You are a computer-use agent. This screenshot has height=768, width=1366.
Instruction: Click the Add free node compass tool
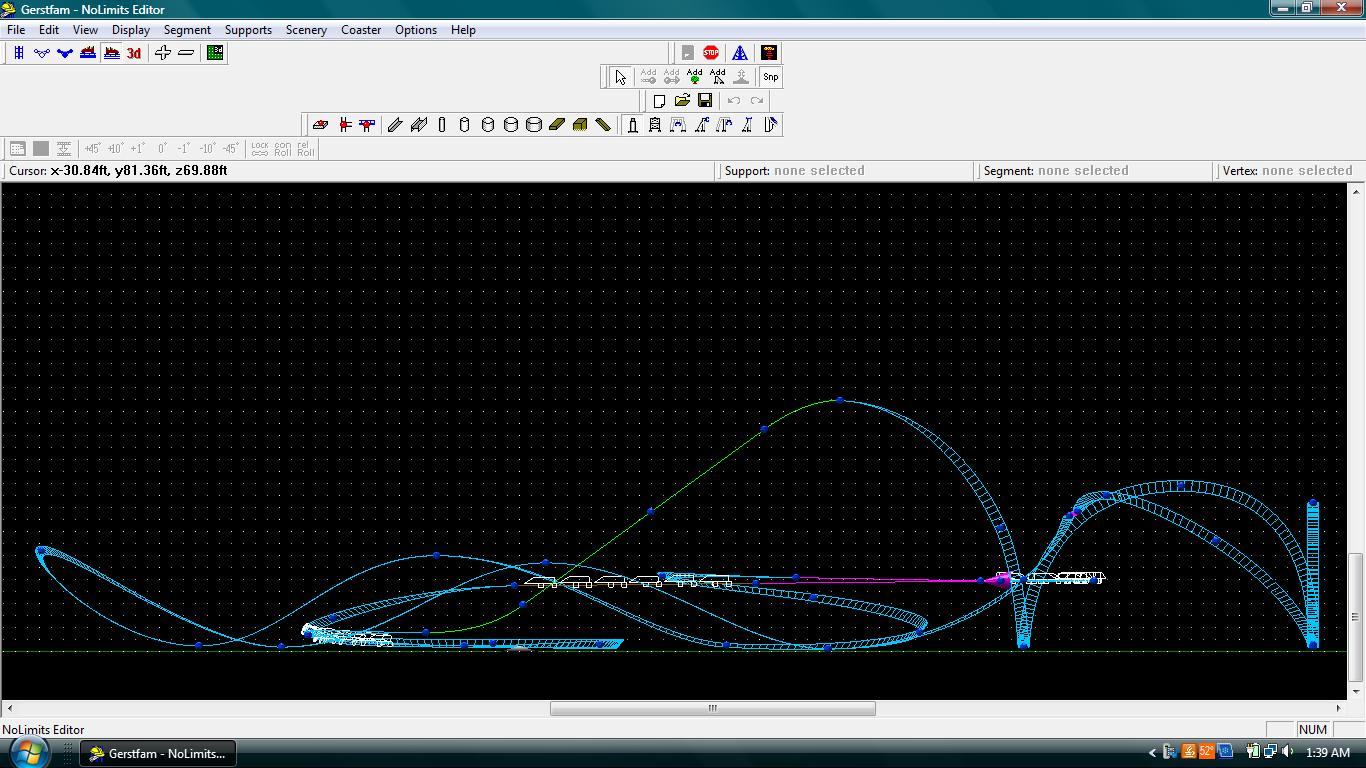(717, 77)
